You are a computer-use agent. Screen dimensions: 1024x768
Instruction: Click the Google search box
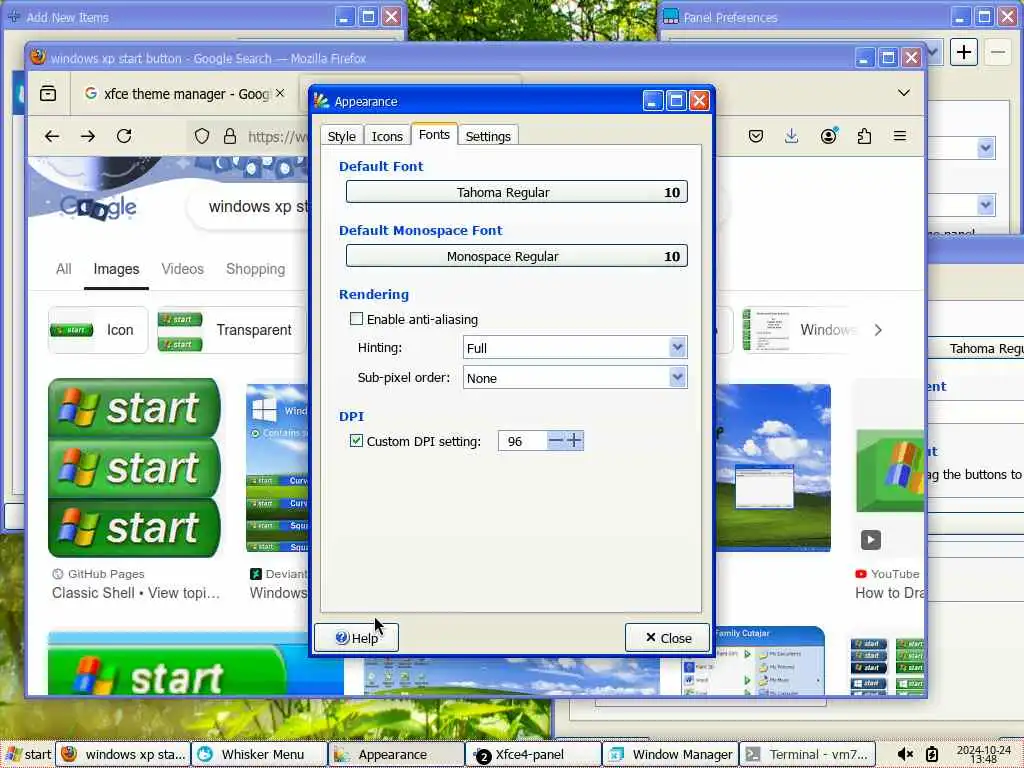click(x=249, y=207)
